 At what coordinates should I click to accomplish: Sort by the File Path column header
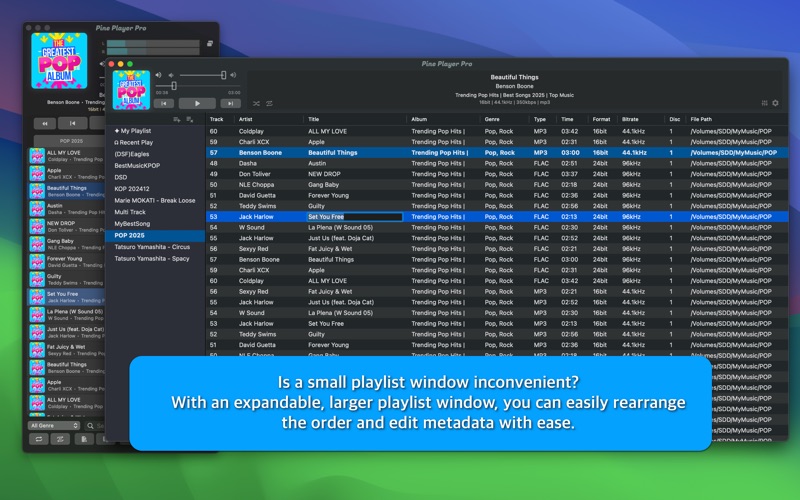[x=701, y=119]
